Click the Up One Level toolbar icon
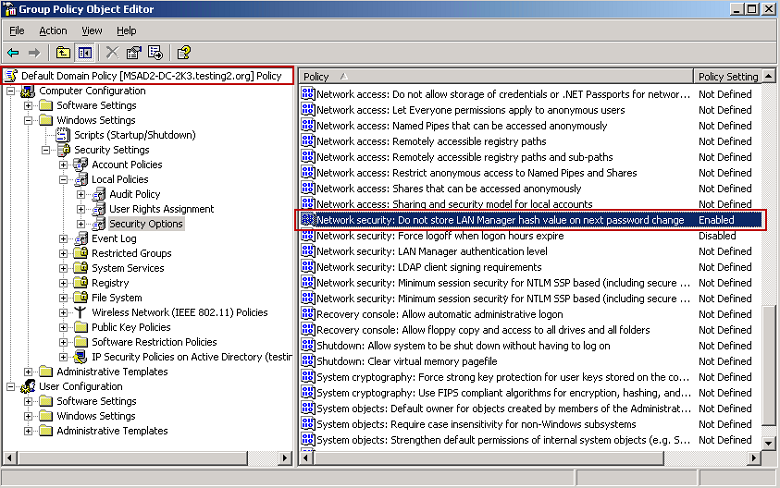This screenshot has width=780, height=488. click(63, 52)
